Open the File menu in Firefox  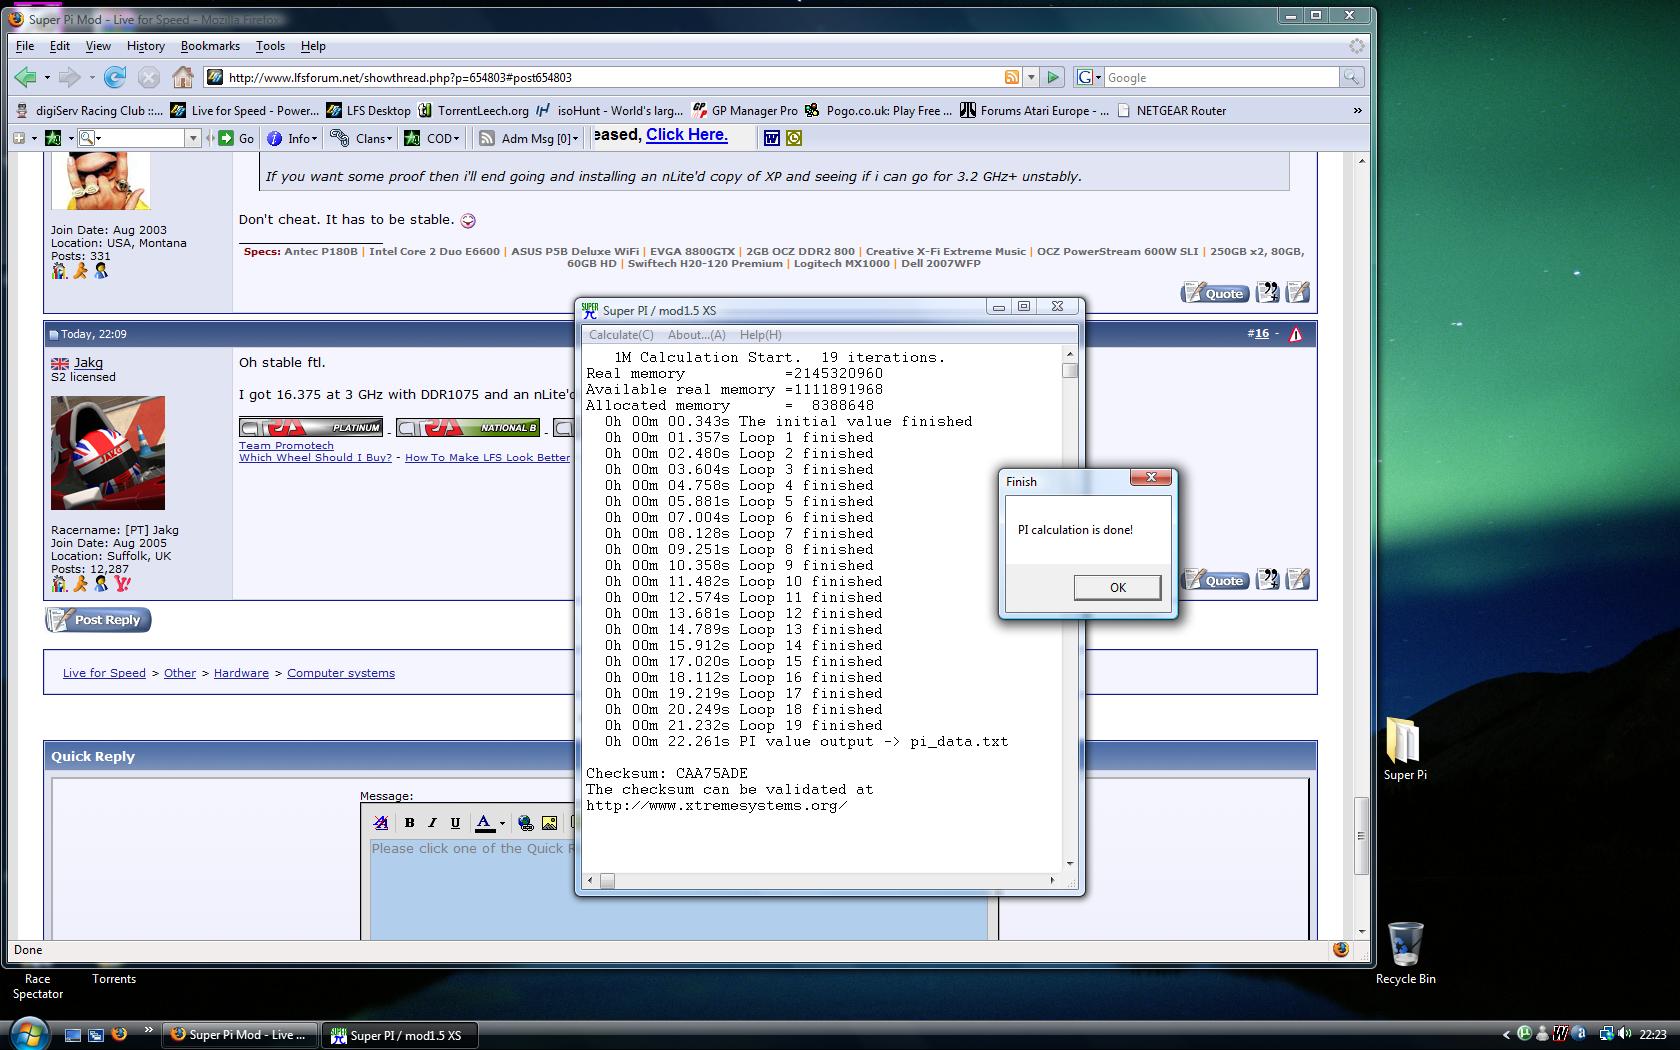pyautogui.click(x=25, y=46)
